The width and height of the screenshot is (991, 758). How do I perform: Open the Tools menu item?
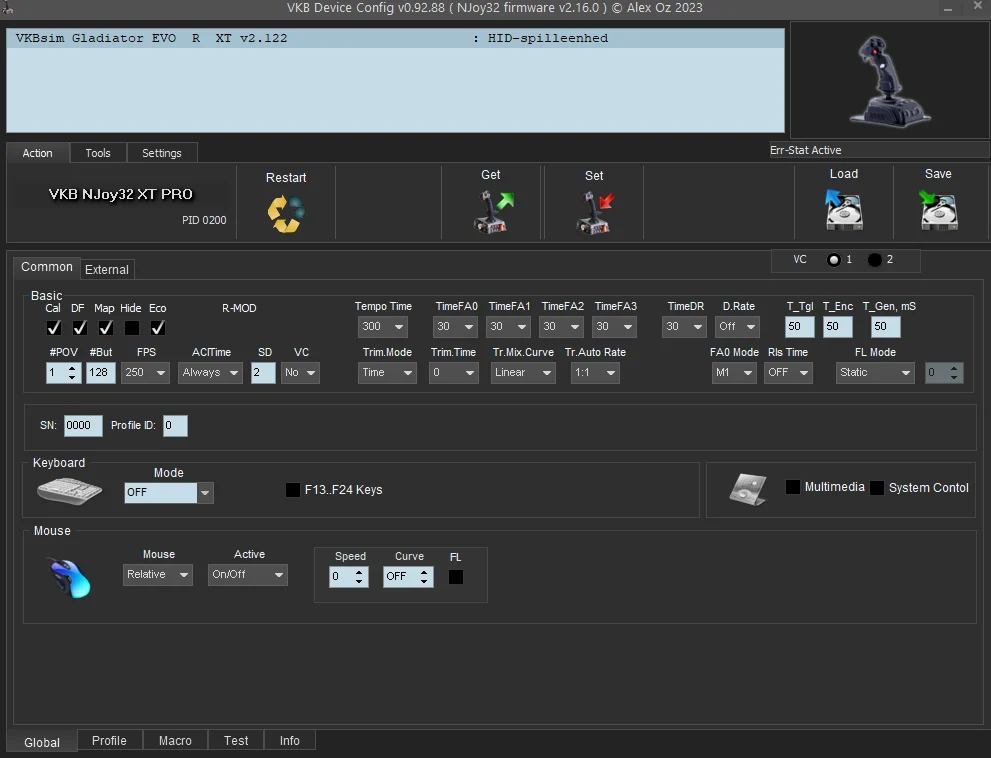click(x=98, y=152)
